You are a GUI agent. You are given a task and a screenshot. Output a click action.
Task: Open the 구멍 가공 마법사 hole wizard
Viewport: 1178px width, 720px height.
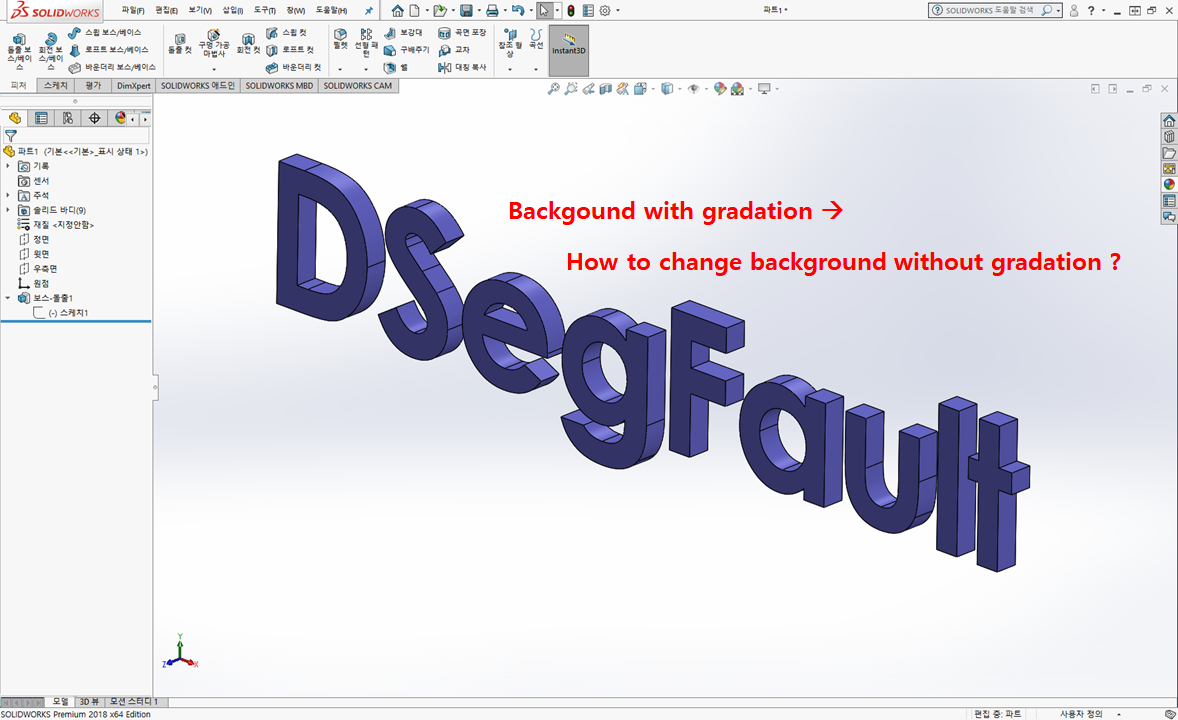point(214,44)
